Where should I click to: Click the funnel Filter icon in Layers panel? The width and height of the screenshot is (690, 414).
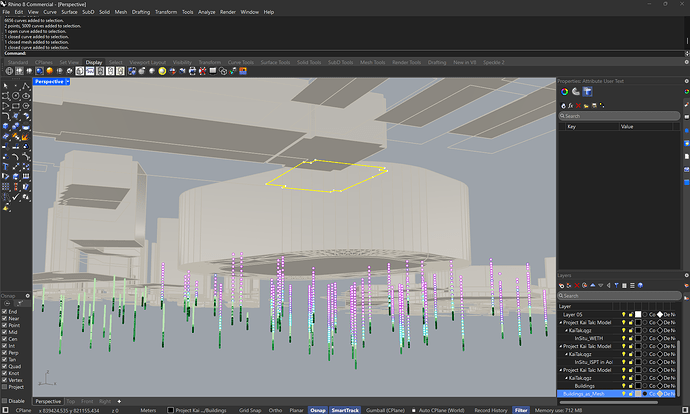coord(617,286)
